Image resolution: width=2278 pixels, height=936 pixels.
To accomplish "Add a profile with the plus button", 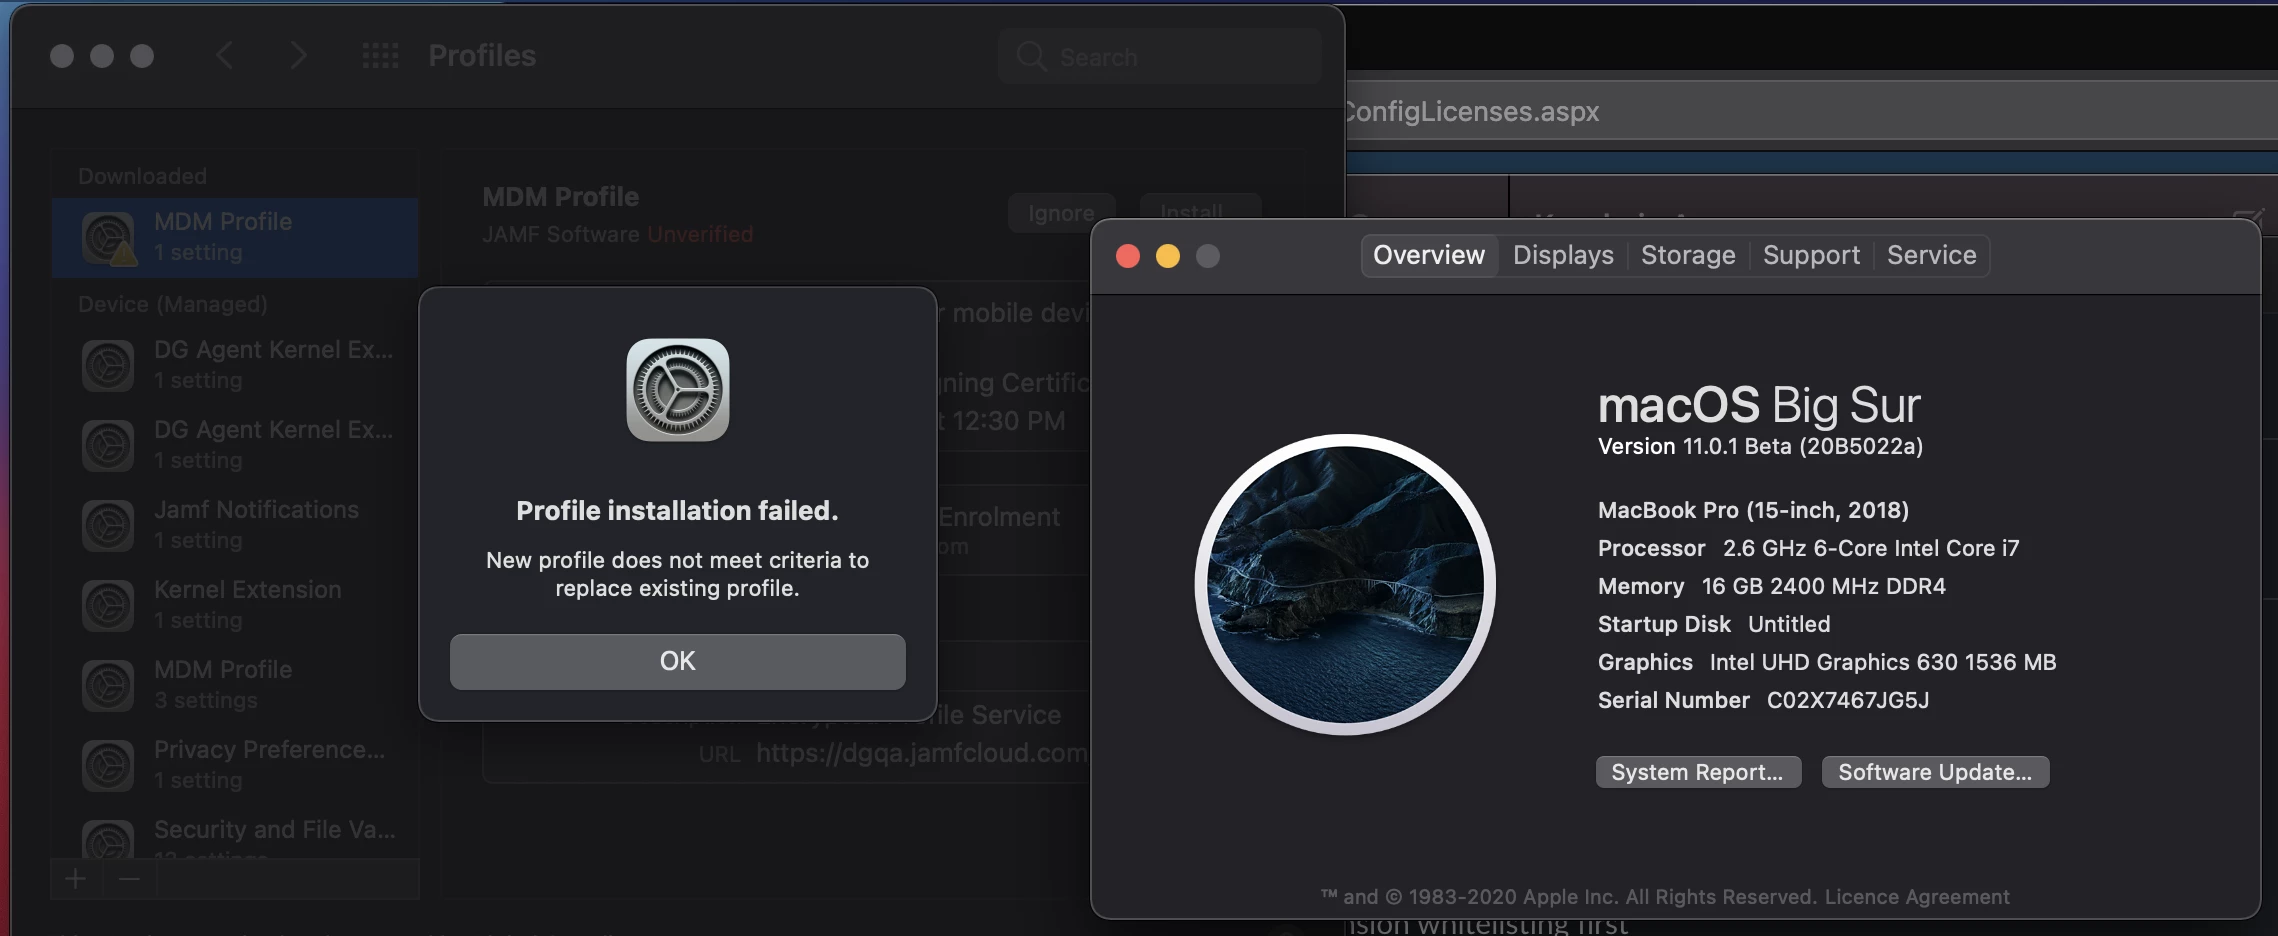I will pos(76,879).
